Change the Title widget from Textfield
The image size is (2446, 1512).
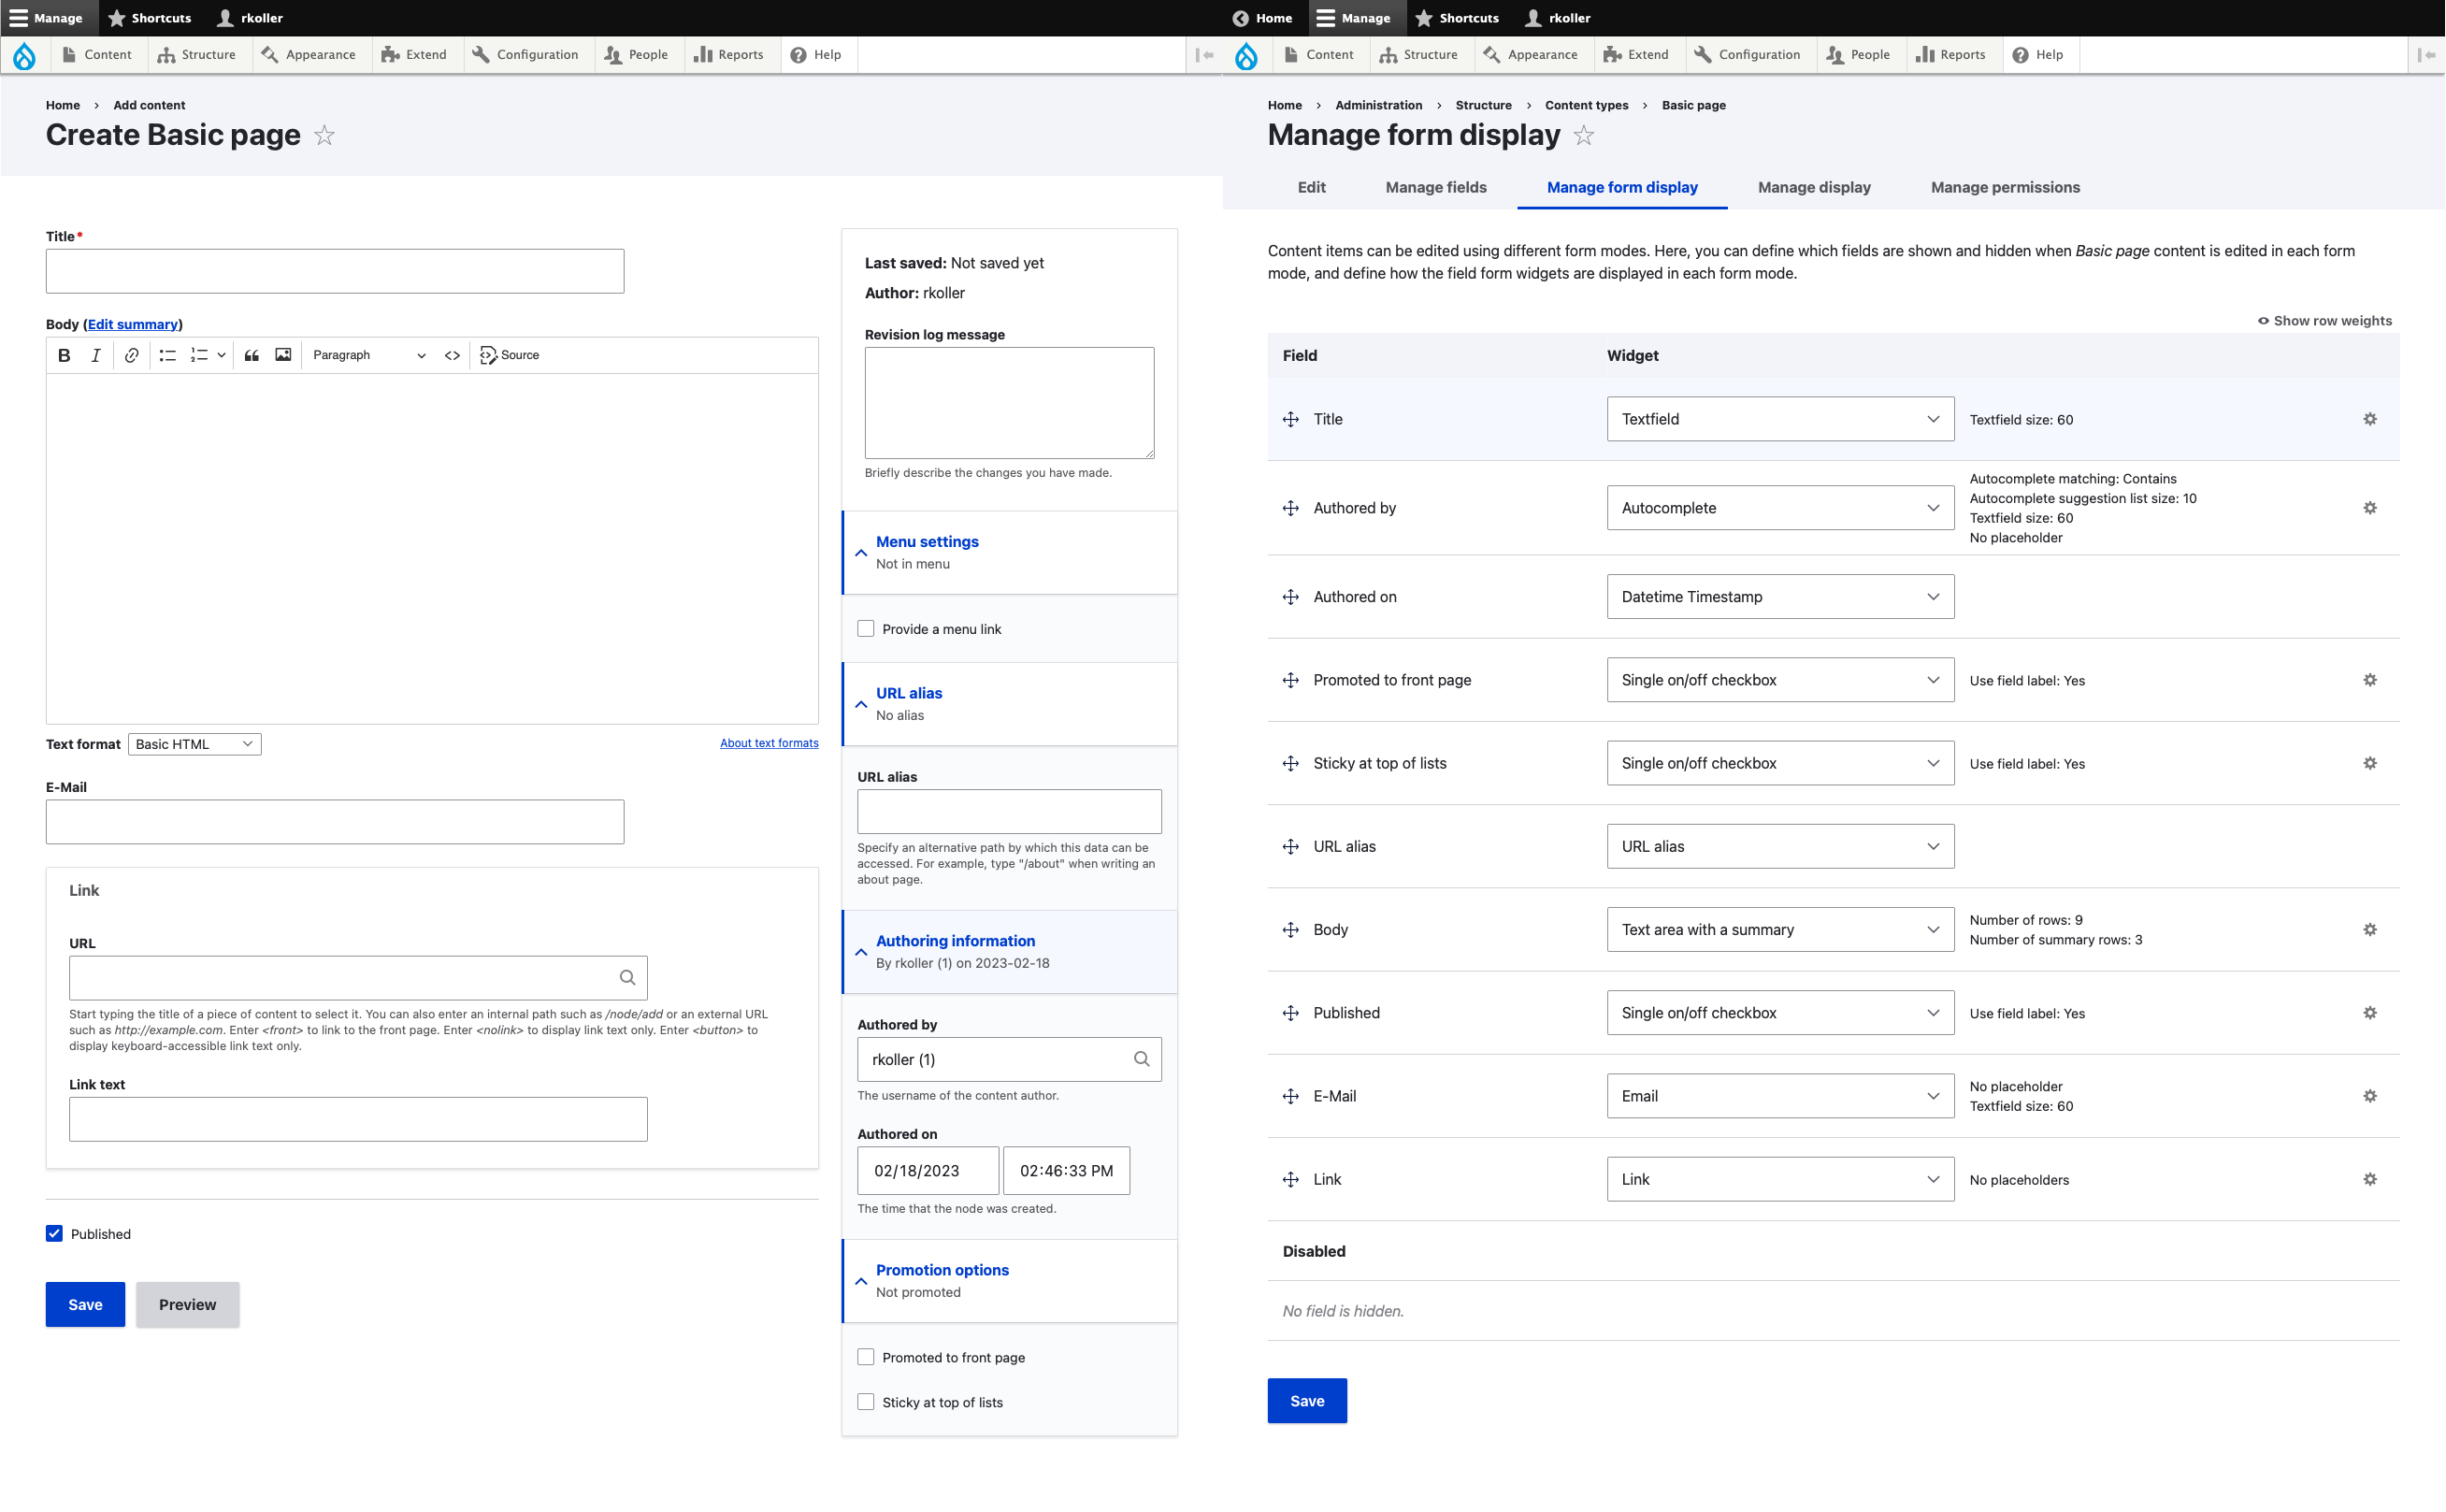1779,419
